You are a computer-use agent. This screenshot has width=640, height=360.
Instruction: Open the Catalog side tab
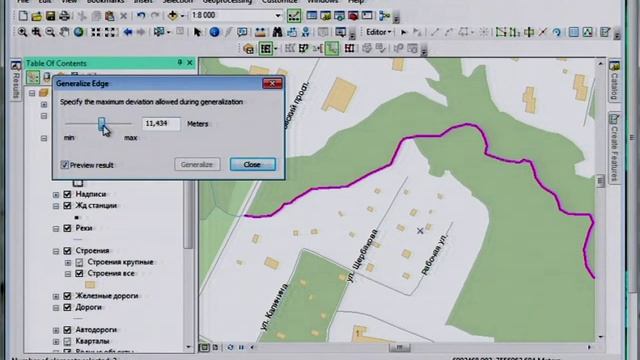pos(614,81)
